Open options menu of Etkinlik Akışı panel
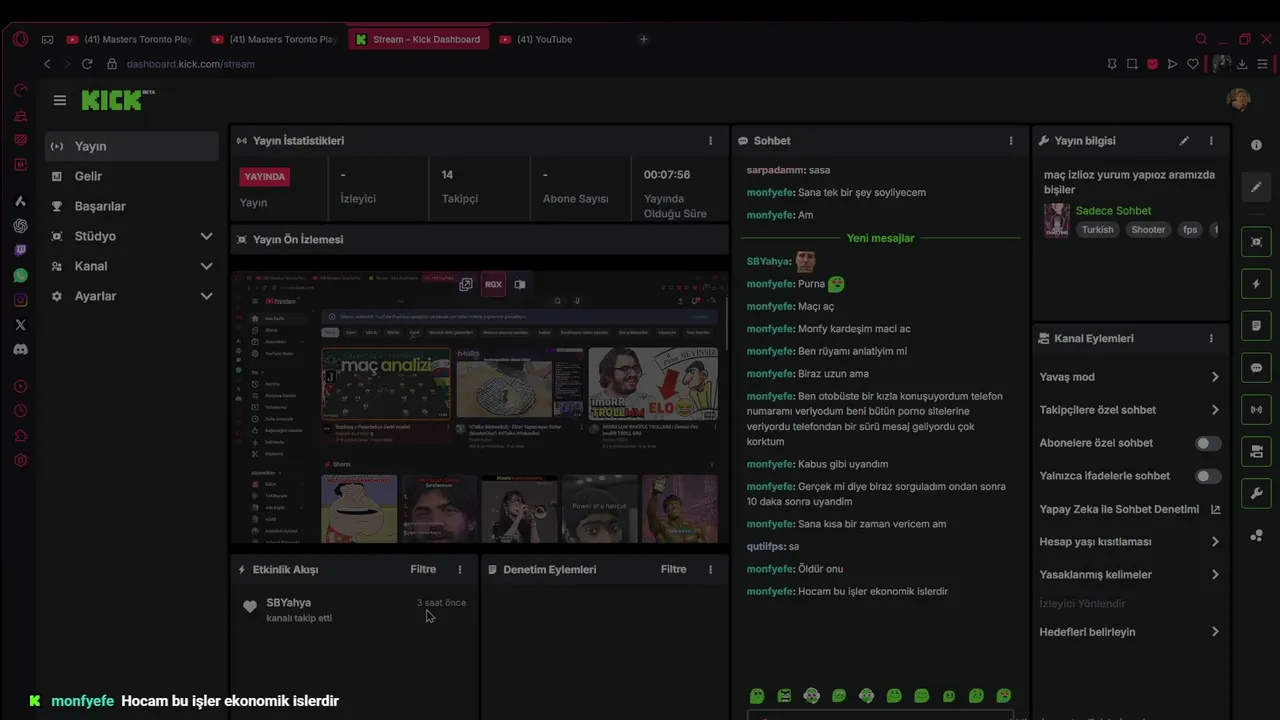The image size is (1280, 720). (460, 570)
